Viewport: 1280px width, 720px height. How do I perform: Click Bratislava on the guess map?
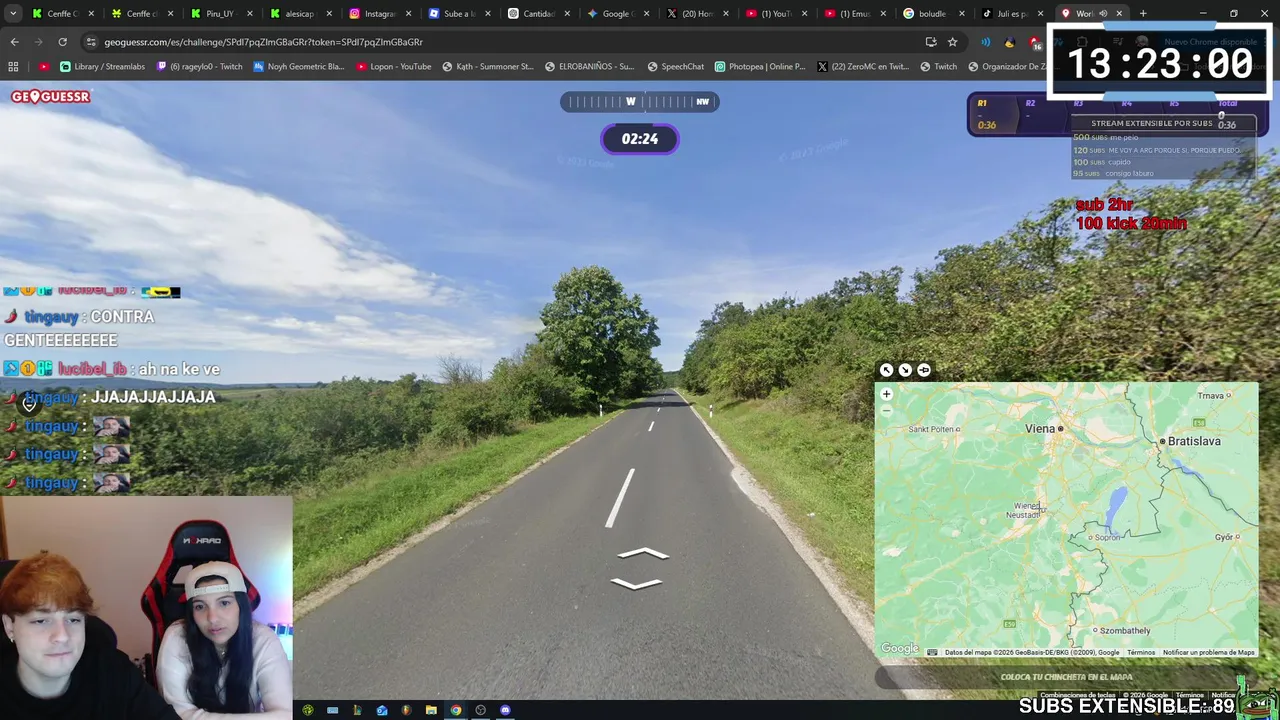pos(1195,441)
